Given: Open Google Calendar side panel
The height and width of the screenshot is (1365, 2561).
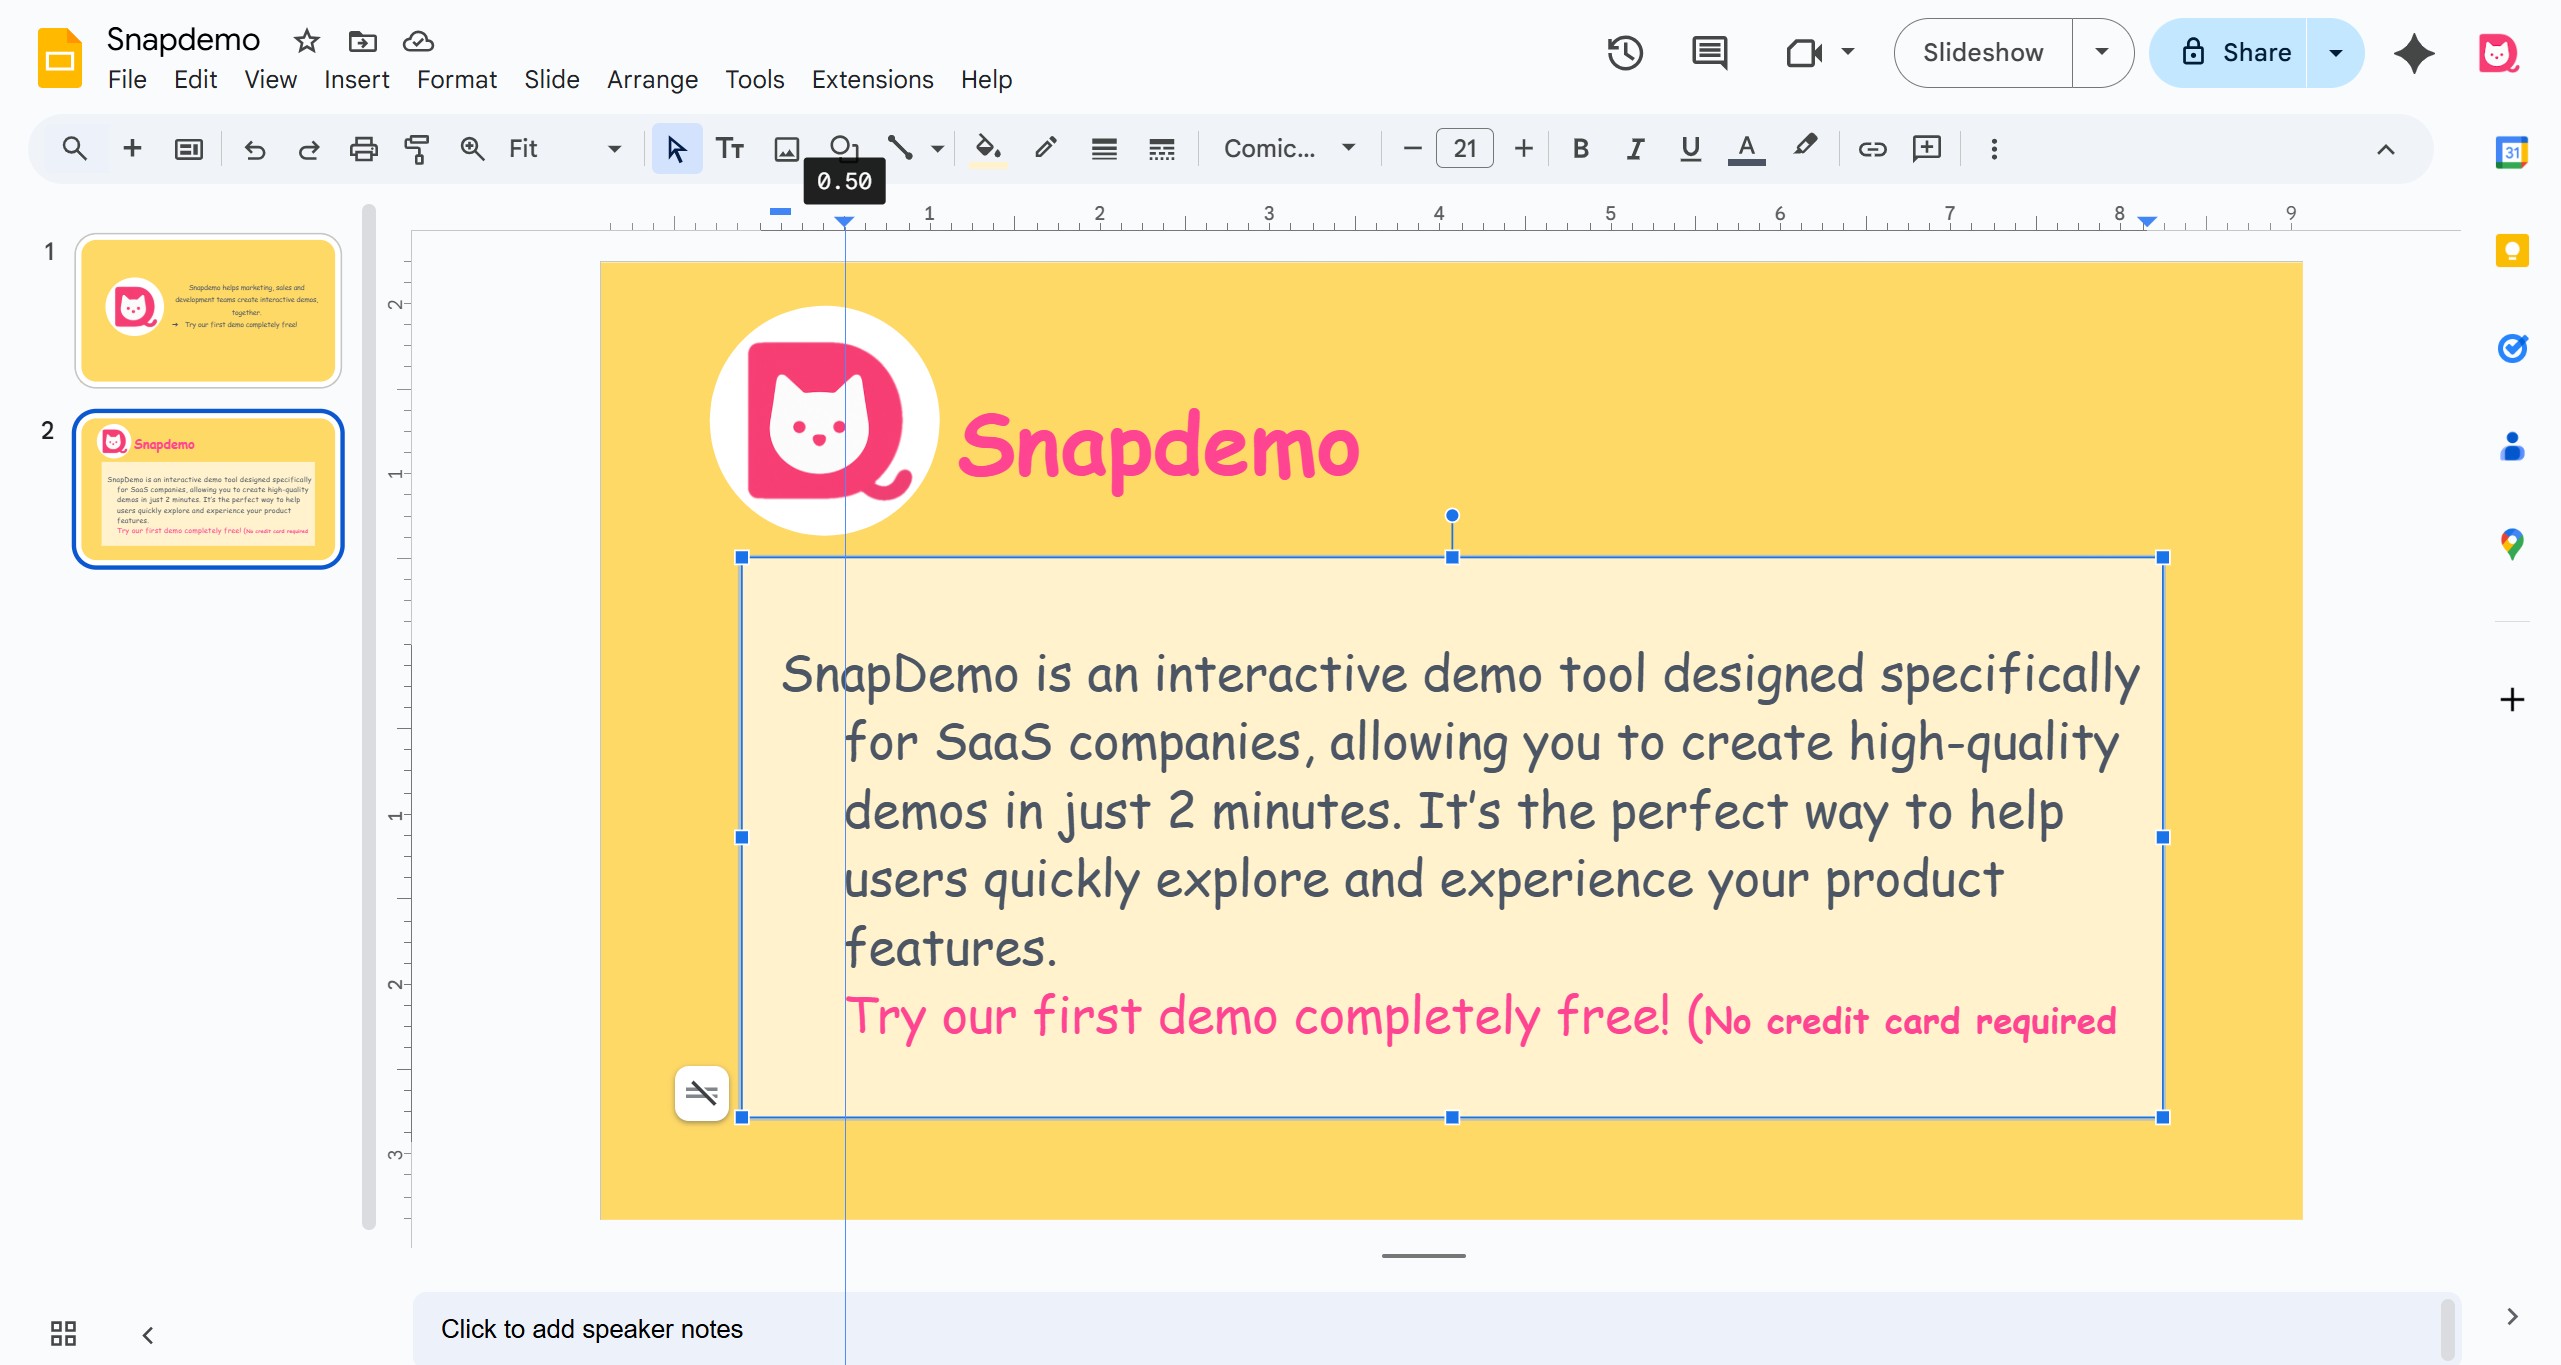Looking at the screenshot, I should [x=2511, y=152].
